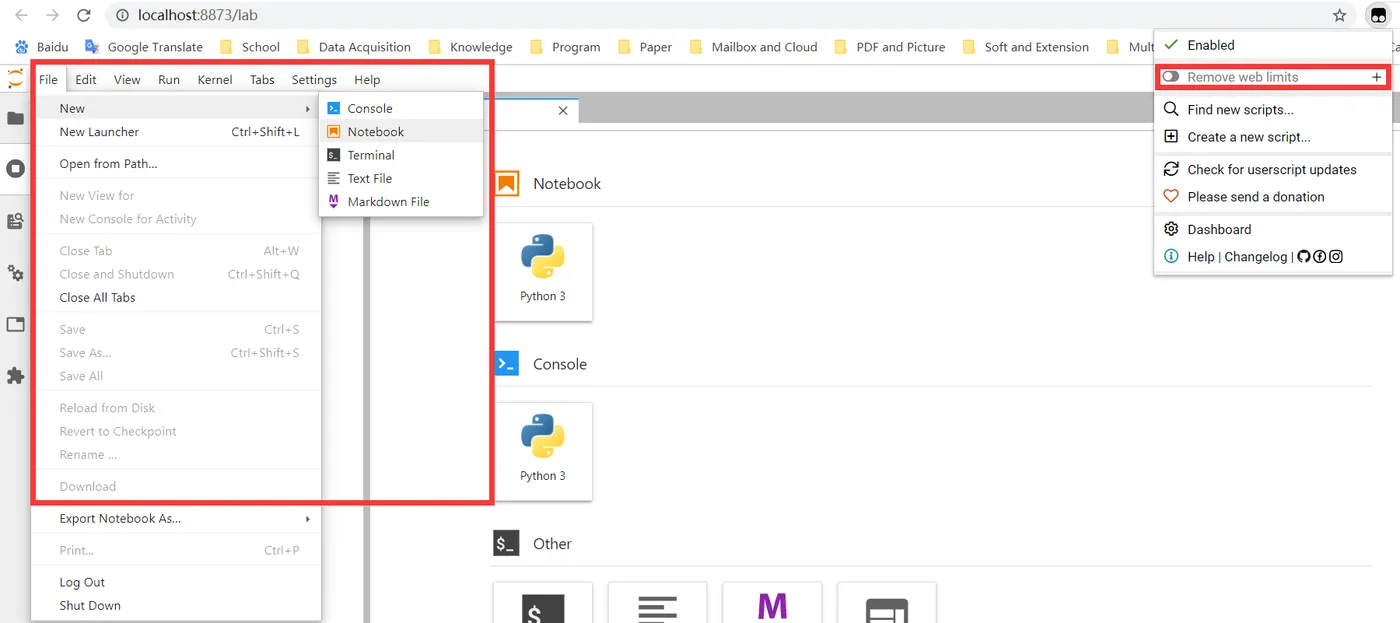Open the Settings menu
The image size is (1400, 623).
point(314,80)
